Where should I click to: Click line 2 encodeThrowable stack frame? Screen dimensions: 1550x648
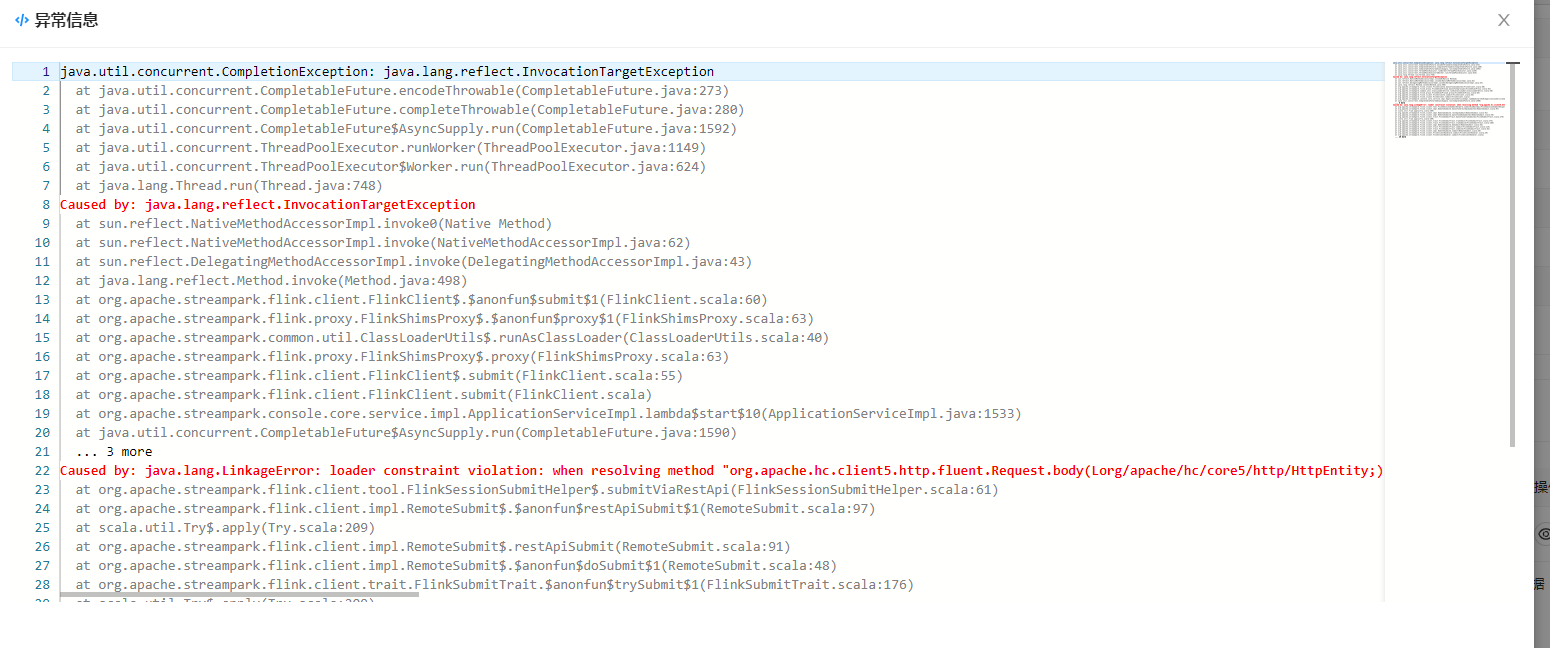click(x=402, y=91)
